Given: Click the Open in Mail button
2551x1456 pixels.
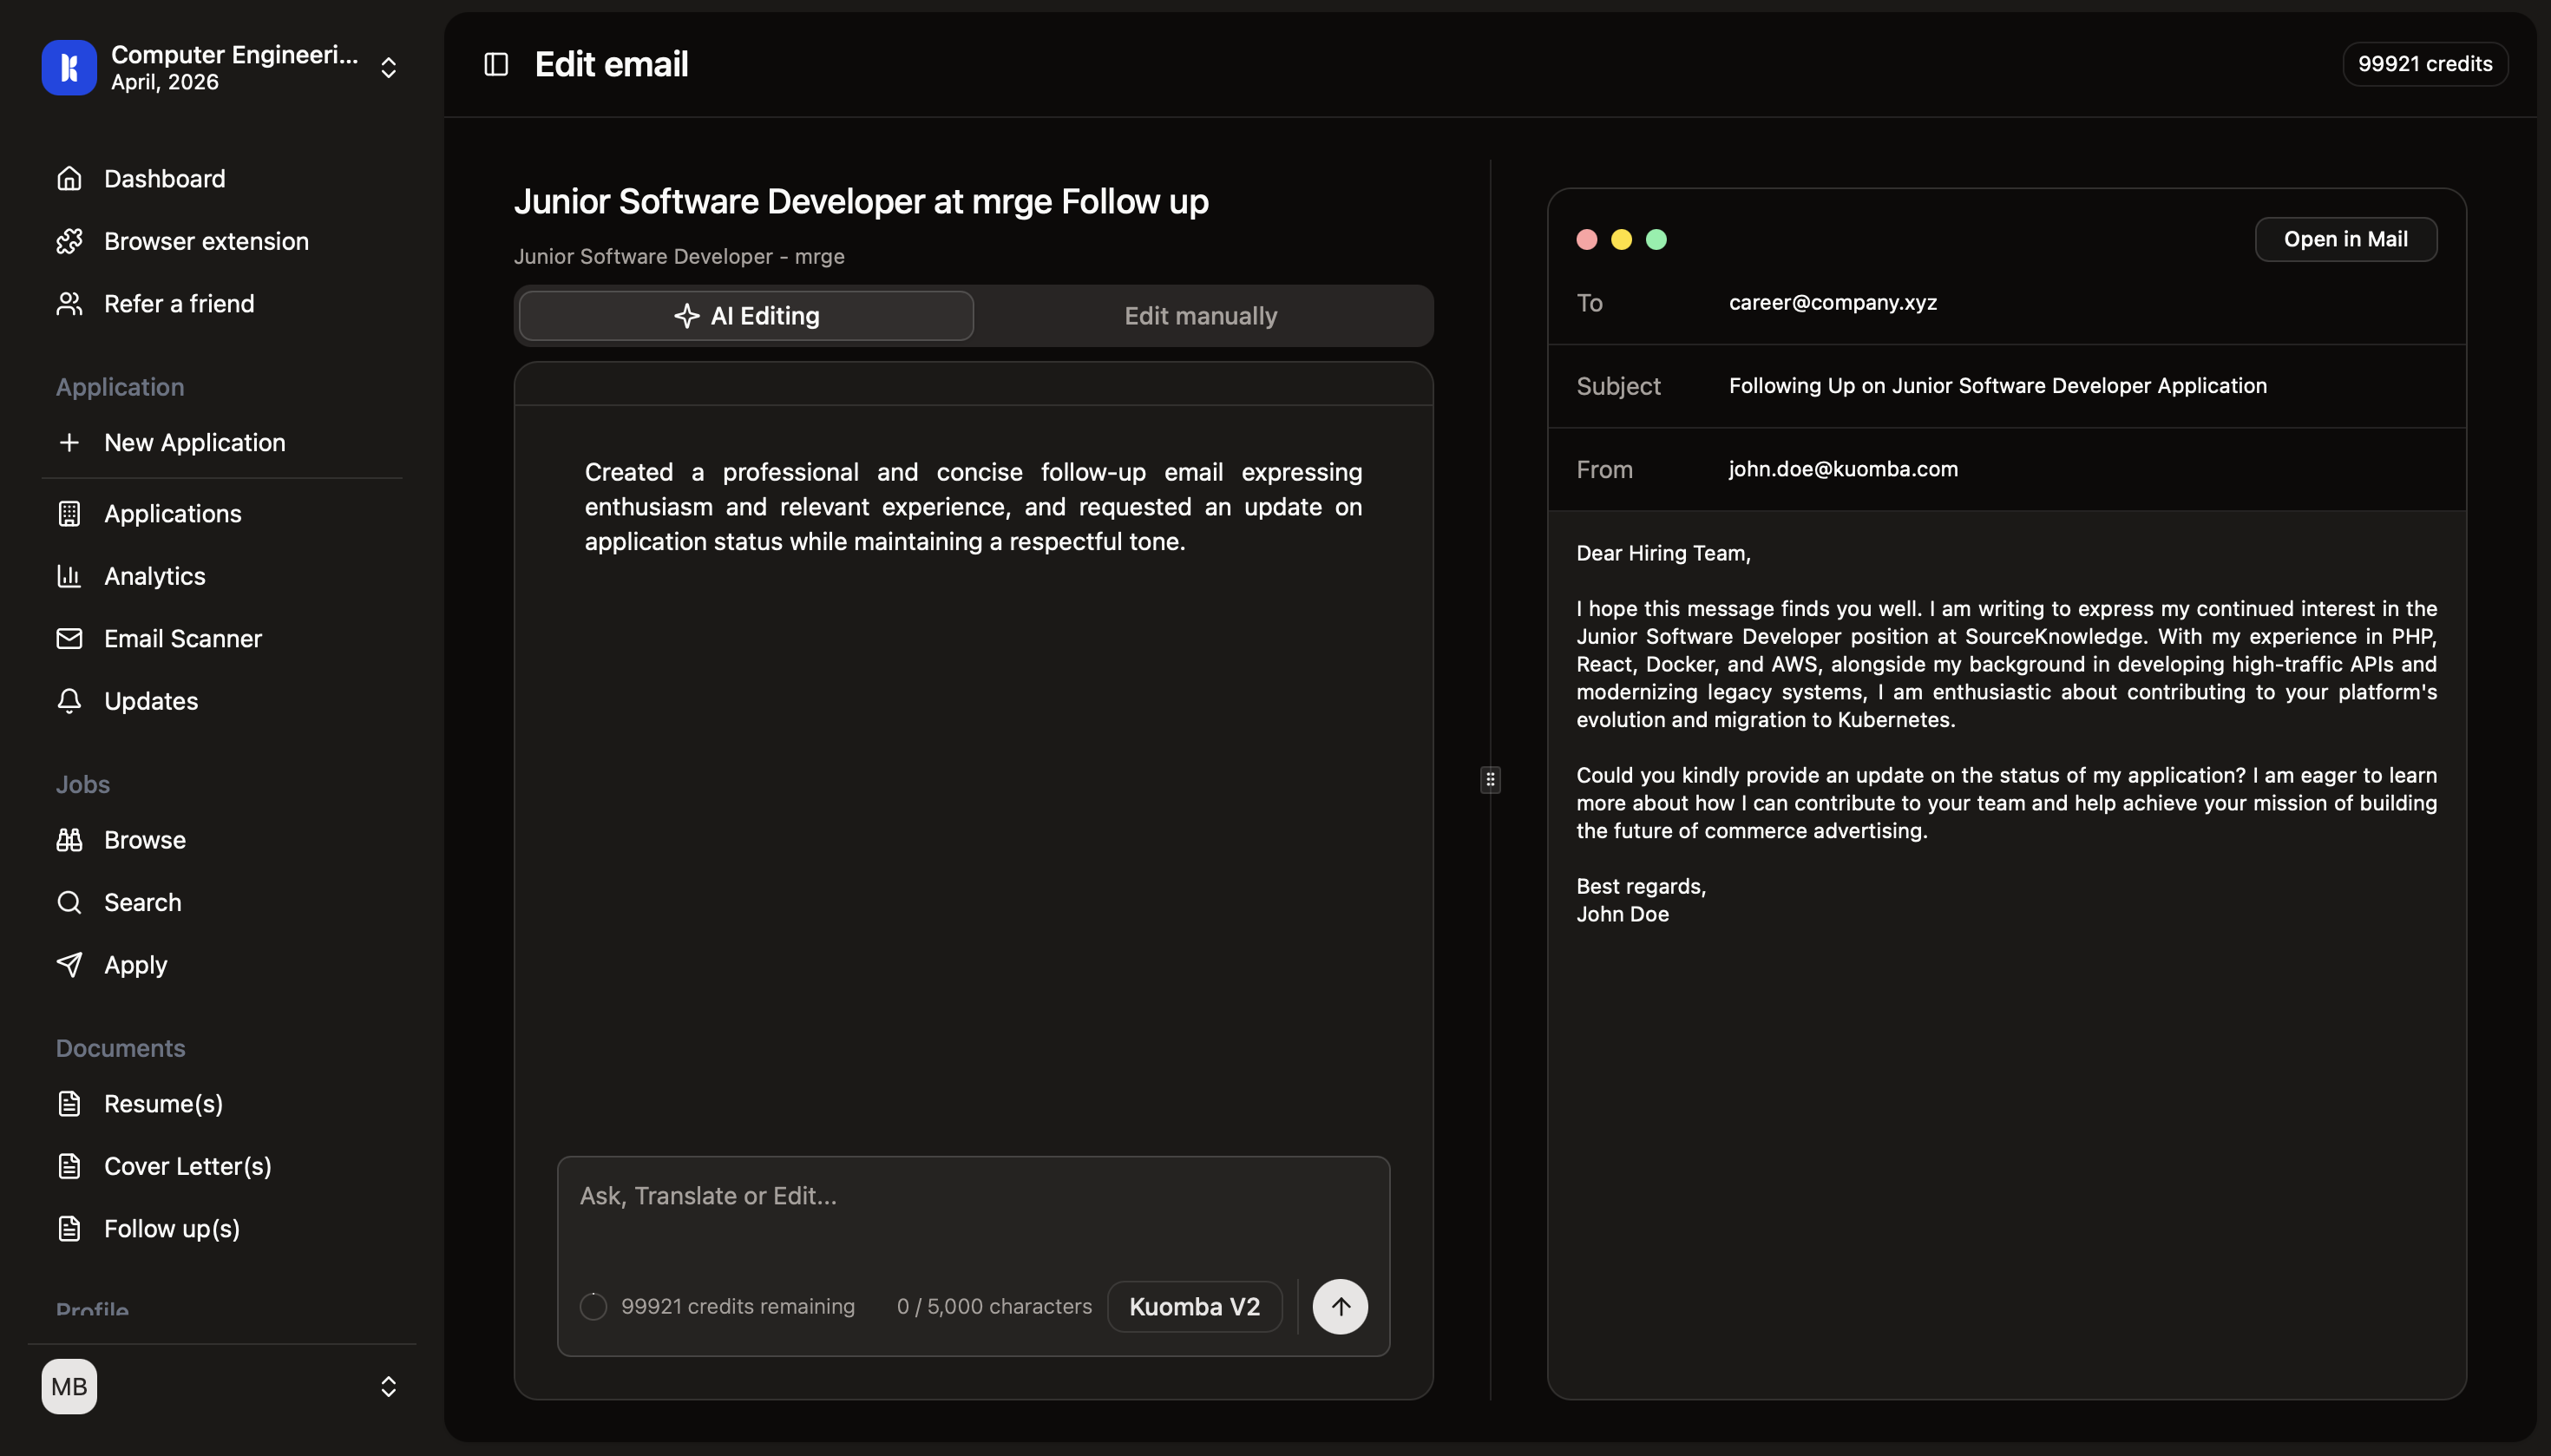Looking at the screenshot, I should pyautogui.click(x=2345, y=239).
